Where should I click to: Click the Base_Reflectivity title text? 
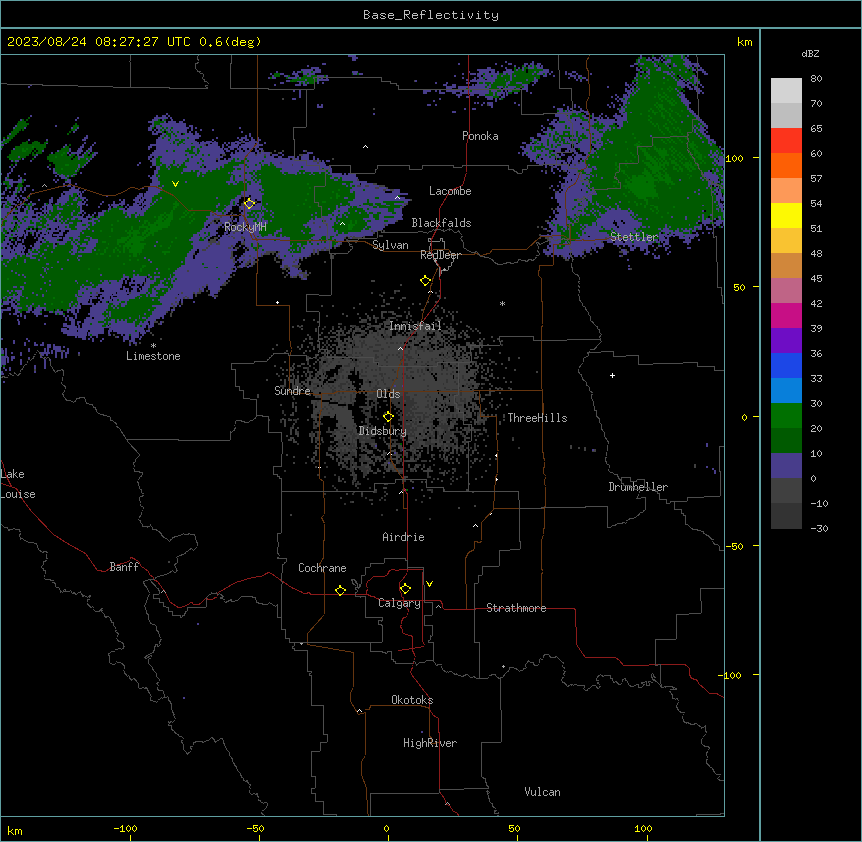(431, 15)
